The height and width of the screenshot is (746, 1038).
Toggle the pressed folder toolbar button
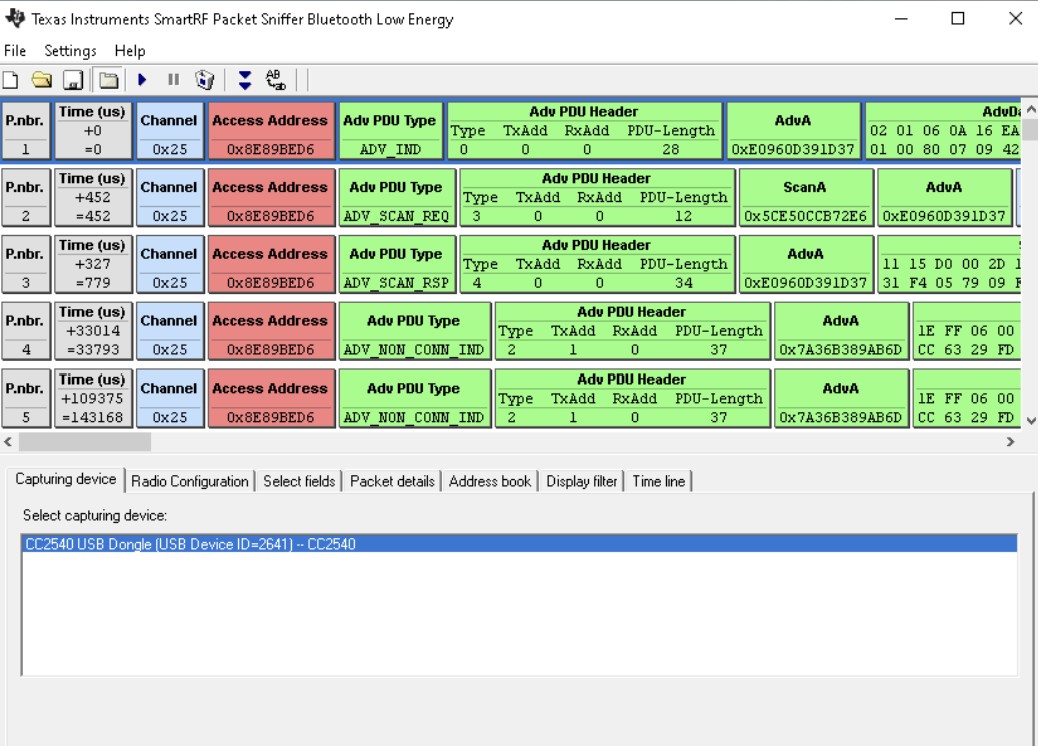pyautogui.click(x=108, y=80)
